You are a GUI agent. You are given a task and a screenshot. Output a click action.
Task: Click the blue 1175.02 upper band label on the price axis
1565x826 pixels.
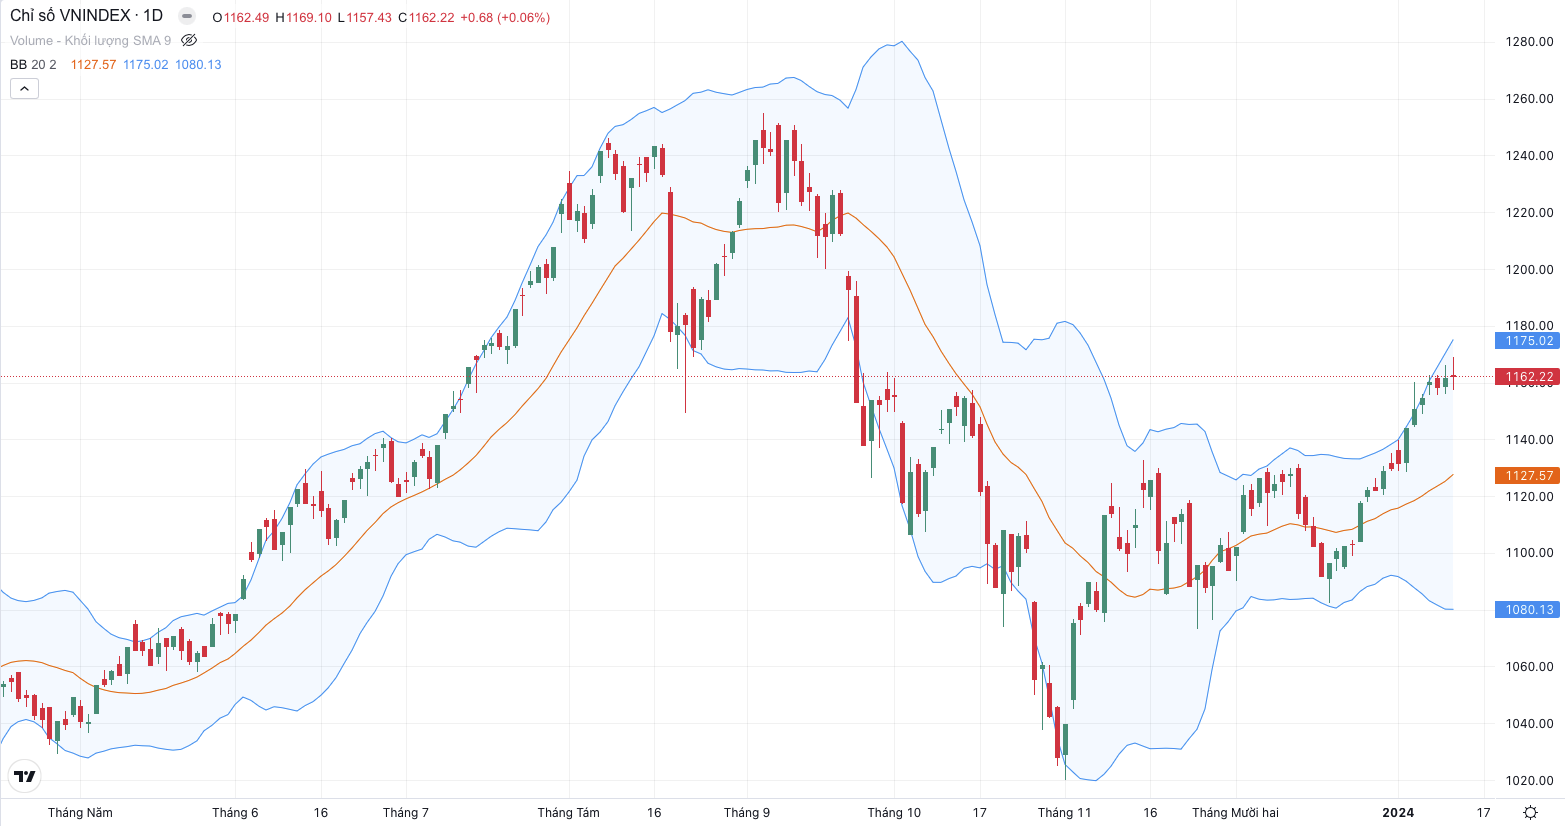[1527, 340]
